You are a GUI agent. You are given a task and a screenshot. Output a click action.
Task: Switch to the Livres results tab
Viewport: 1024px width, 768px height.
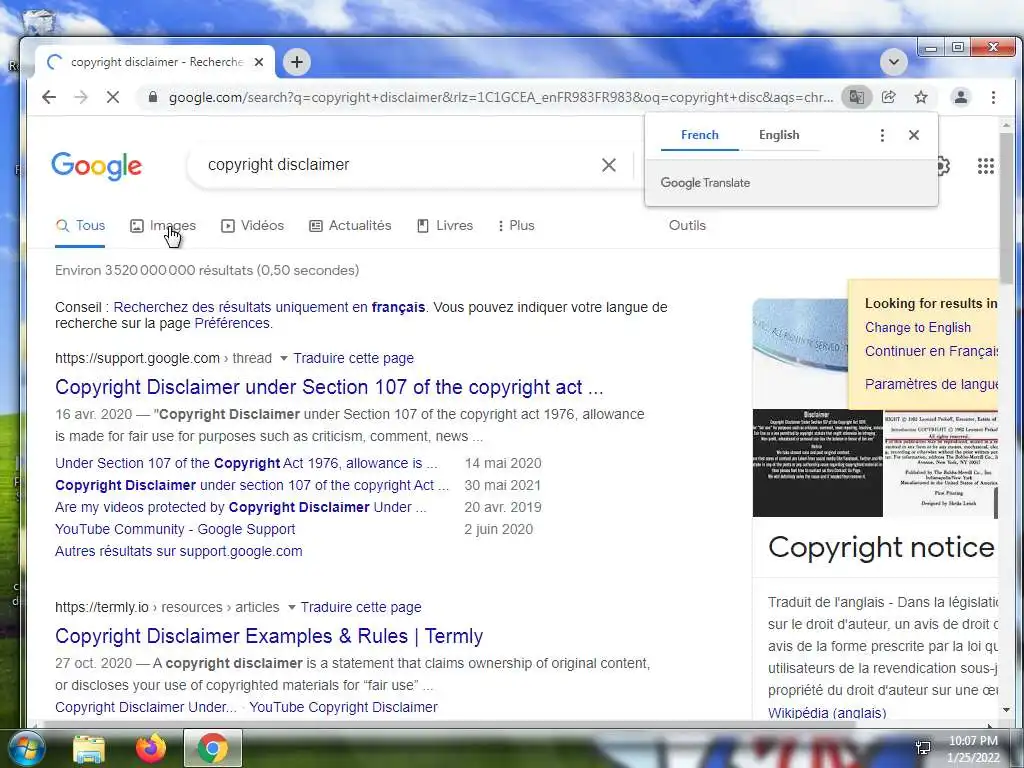(445, 225)
